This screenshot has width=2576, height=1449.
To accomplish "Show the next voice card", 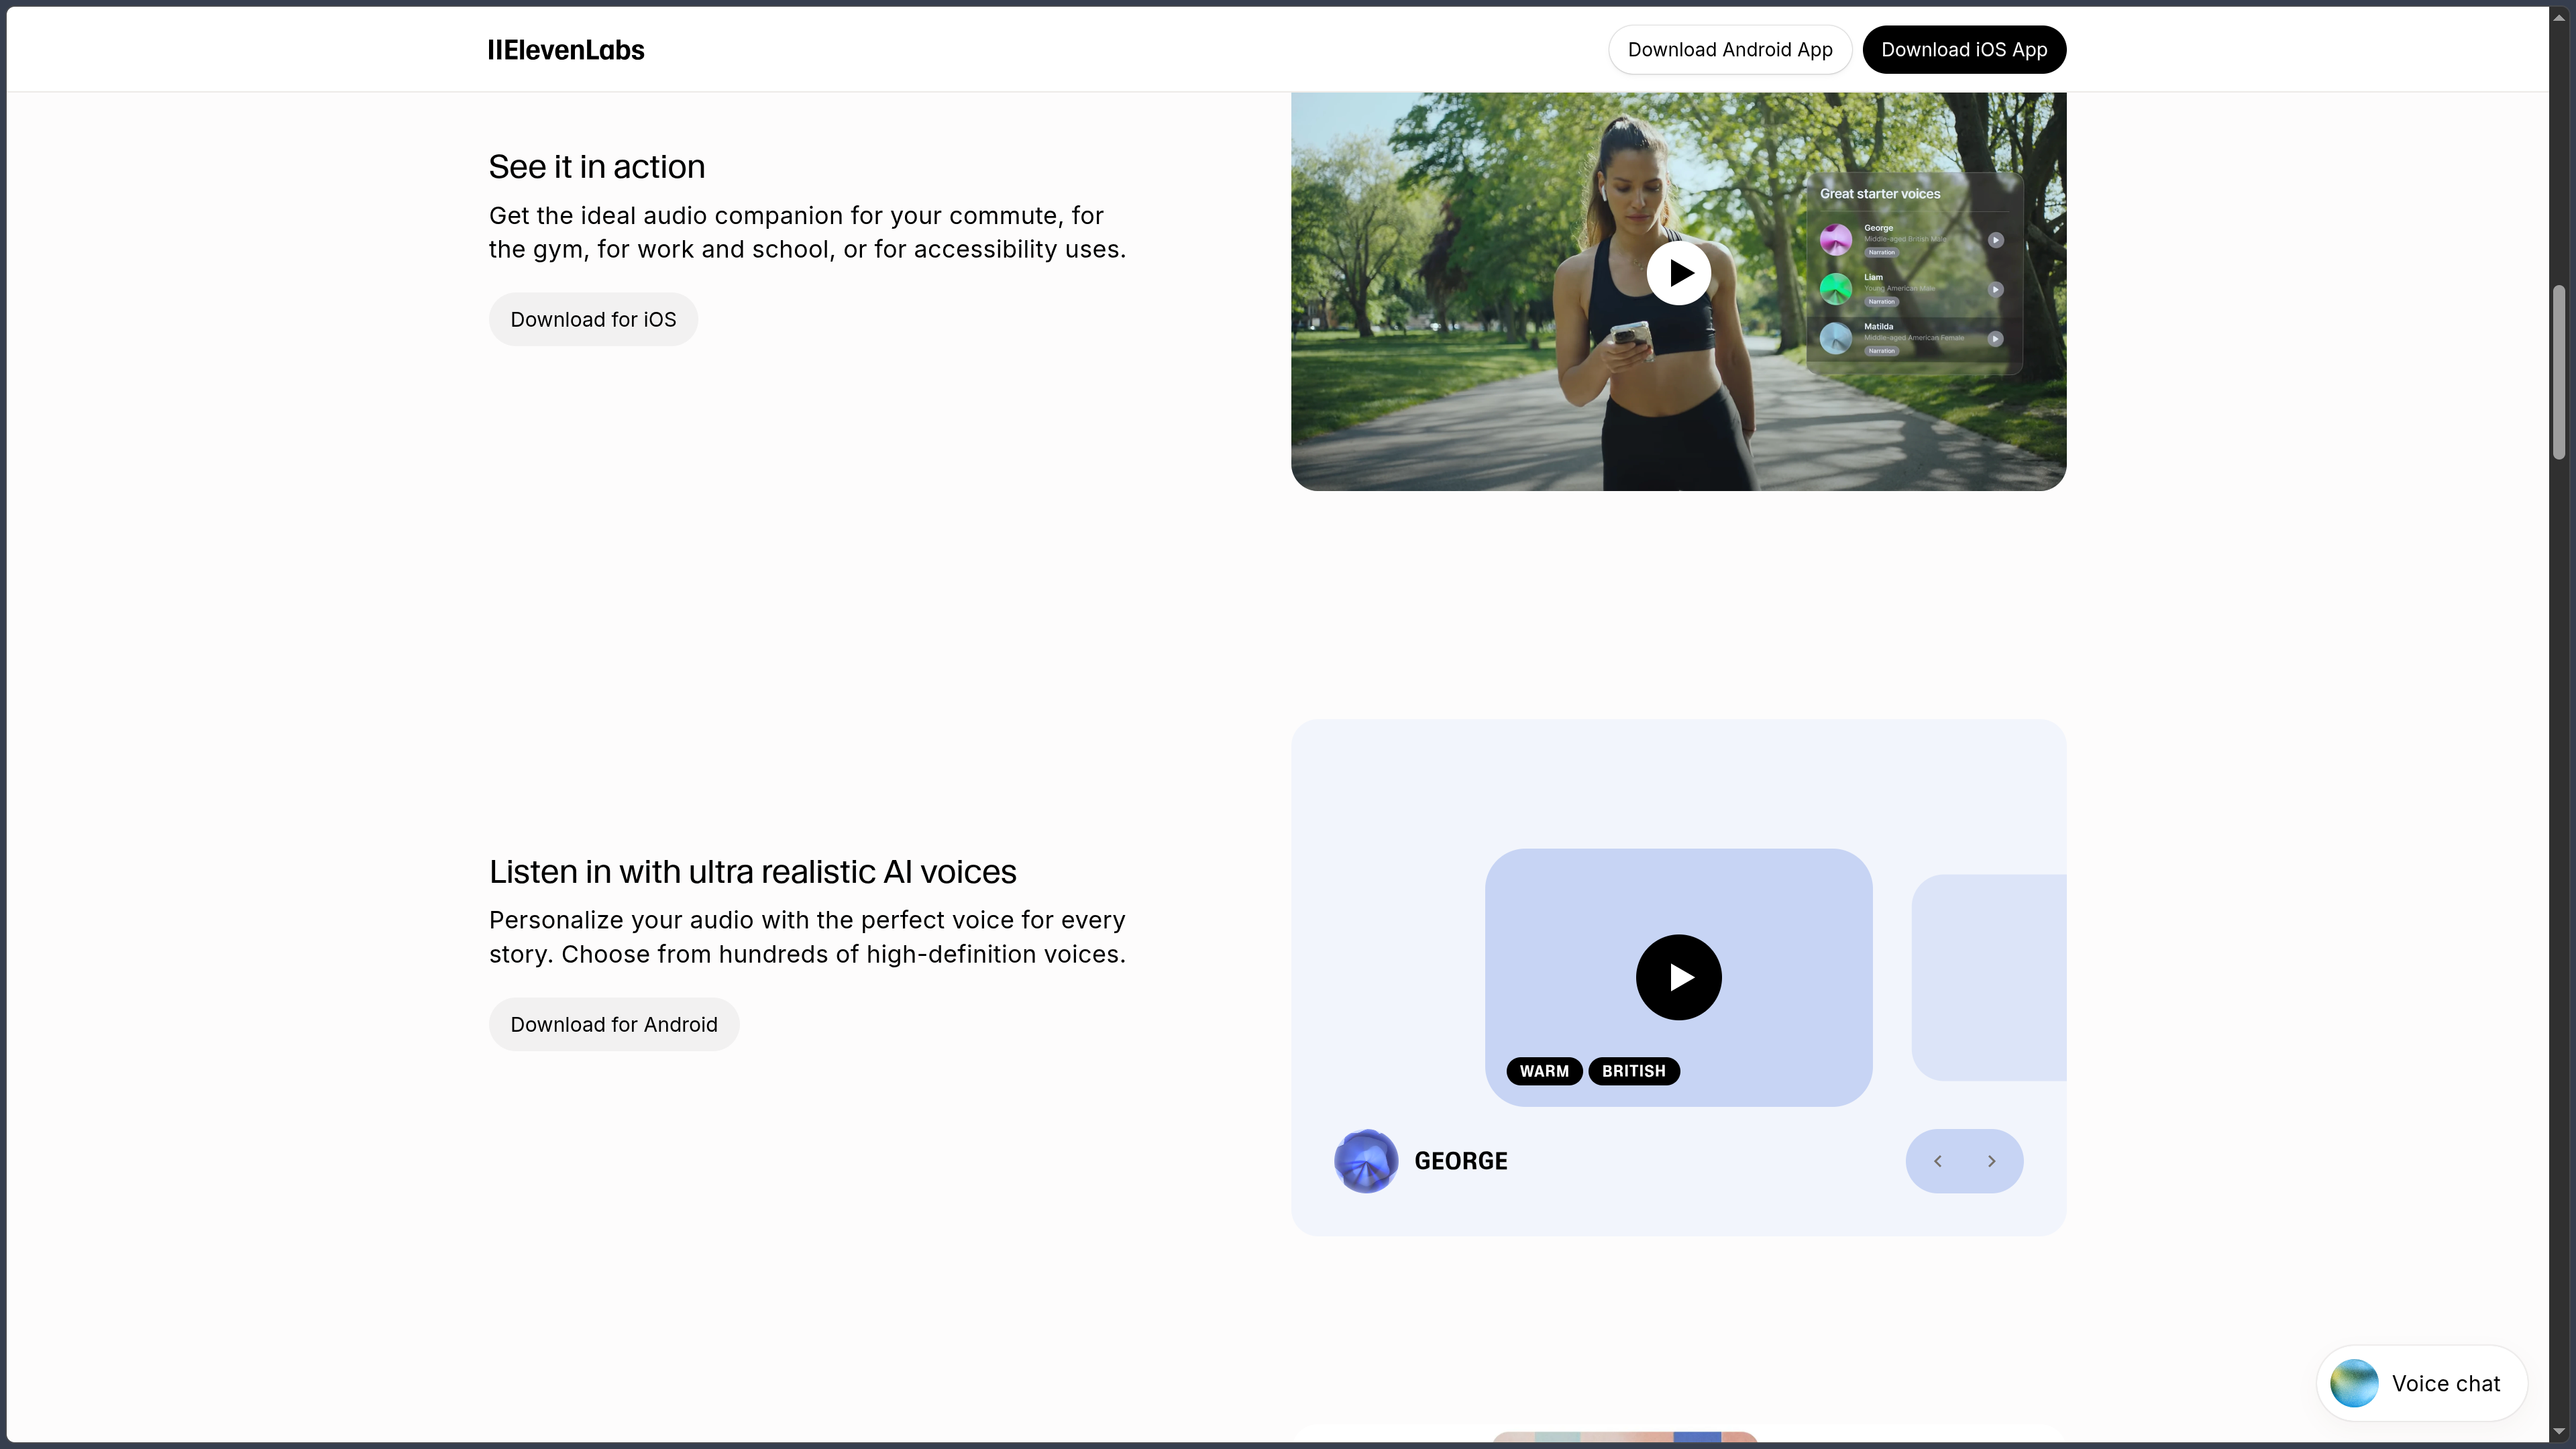I will click(1991, 1161).
